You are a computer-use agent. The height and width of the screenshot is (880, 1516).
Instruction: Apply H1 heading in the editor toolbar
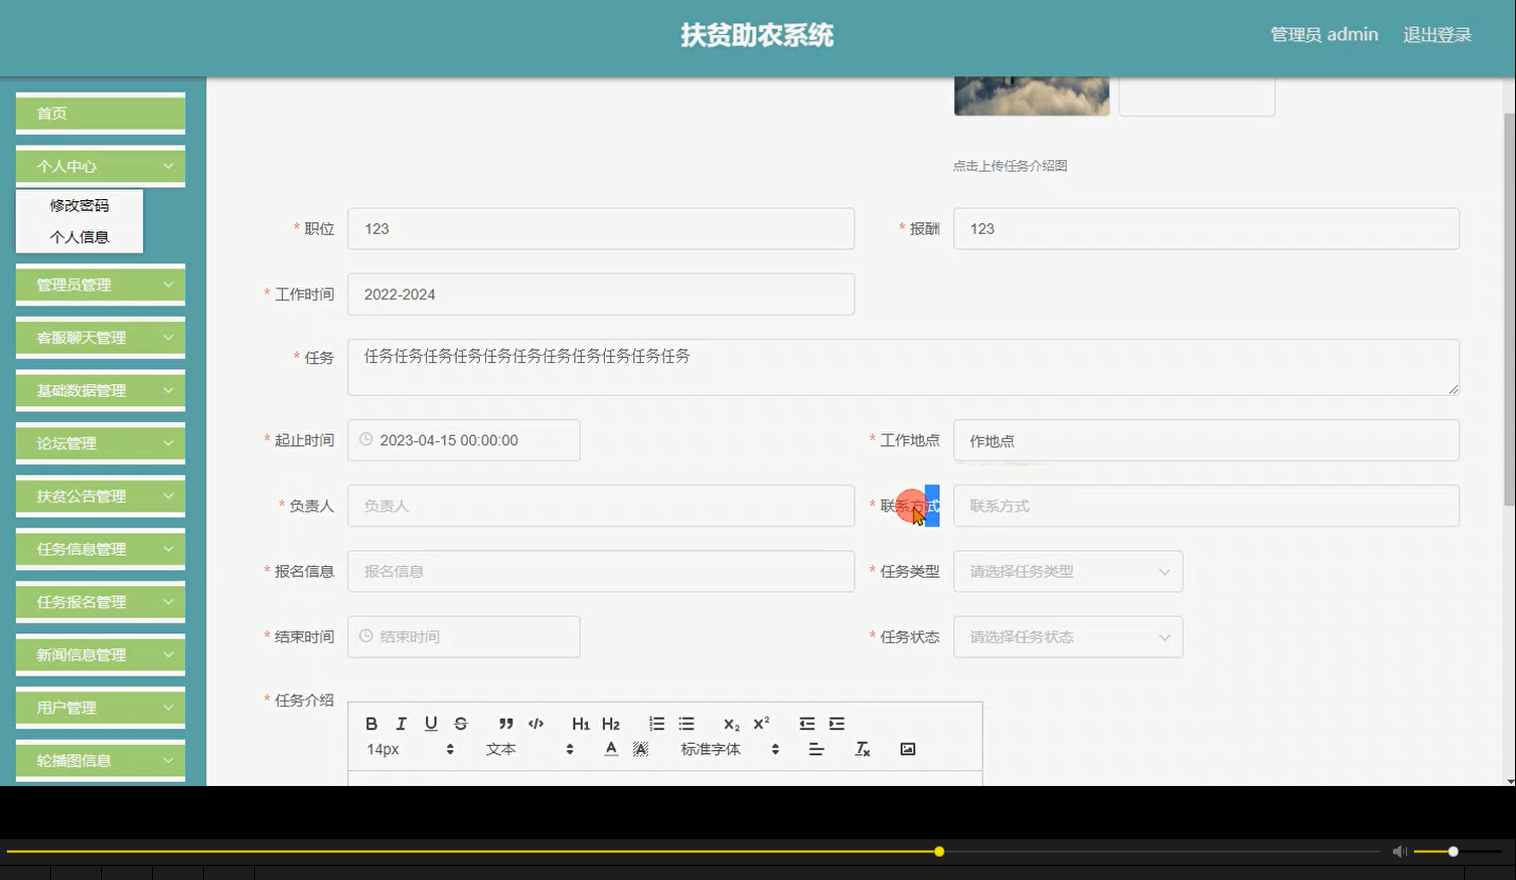(x=581, y=723)
